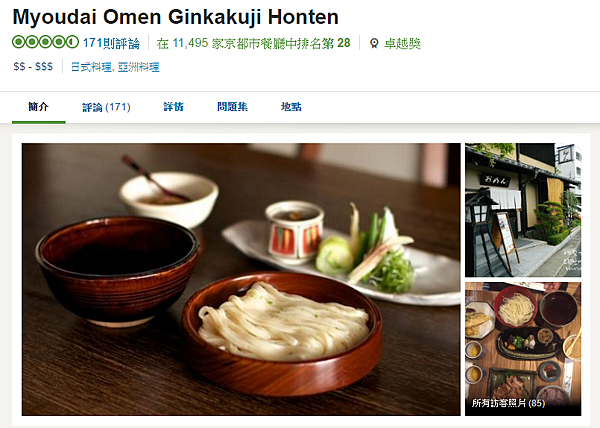The height and width of the screenshot is (428, 600).
Task: Switch to the 問題集 Q&A tab
Action: pos(232,107)
